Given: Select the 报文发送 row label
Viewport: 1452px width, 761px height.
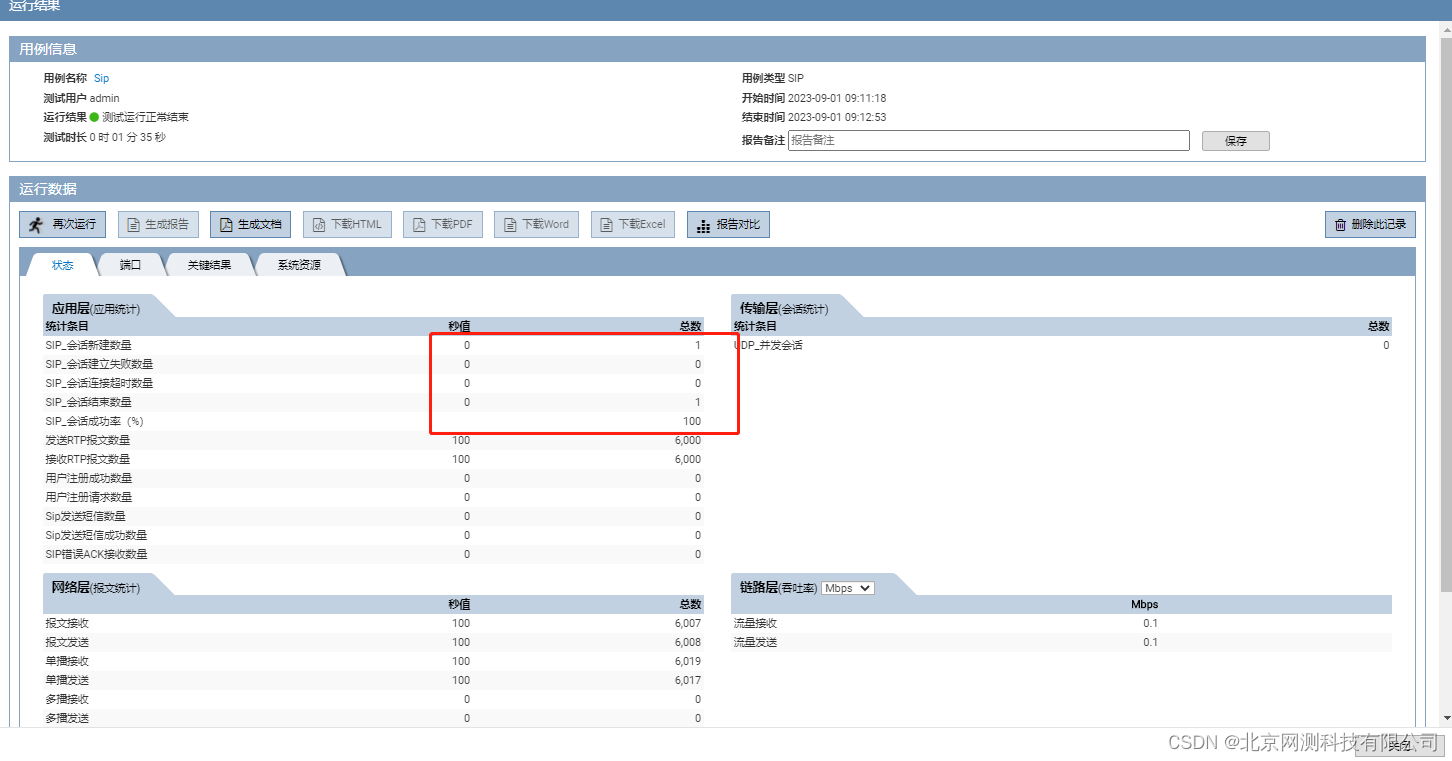Looking at the screenshot, I should pos(67,642).
